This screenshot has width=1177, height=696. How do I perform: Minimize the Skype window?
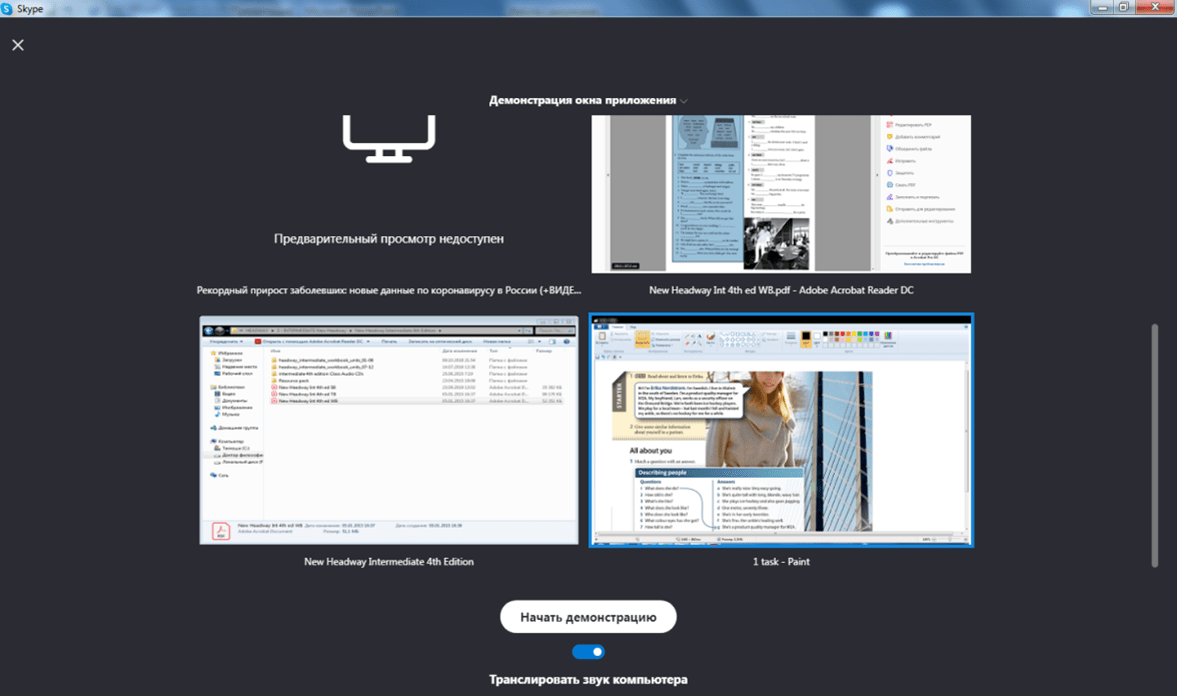[1103, 8]
